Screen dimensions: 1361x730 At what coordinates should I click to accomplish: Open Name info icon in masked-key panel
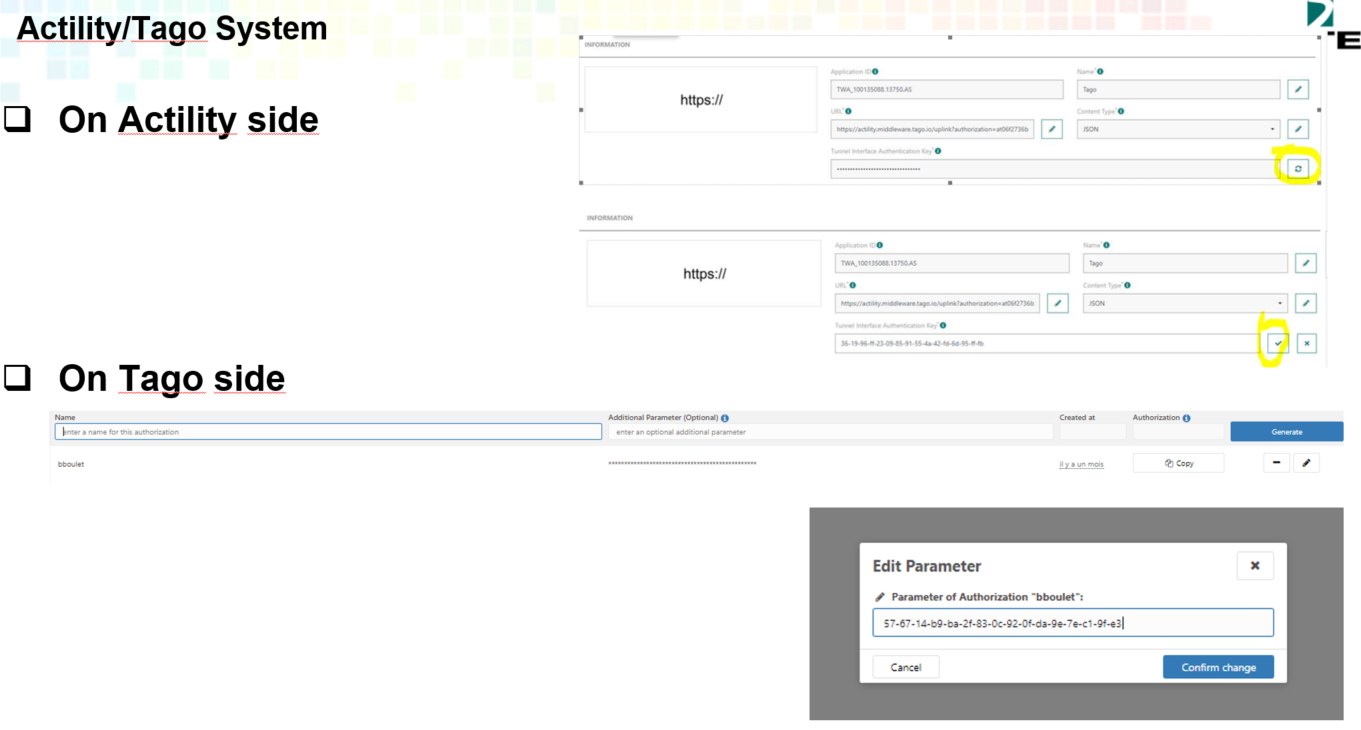point(1101,71)
